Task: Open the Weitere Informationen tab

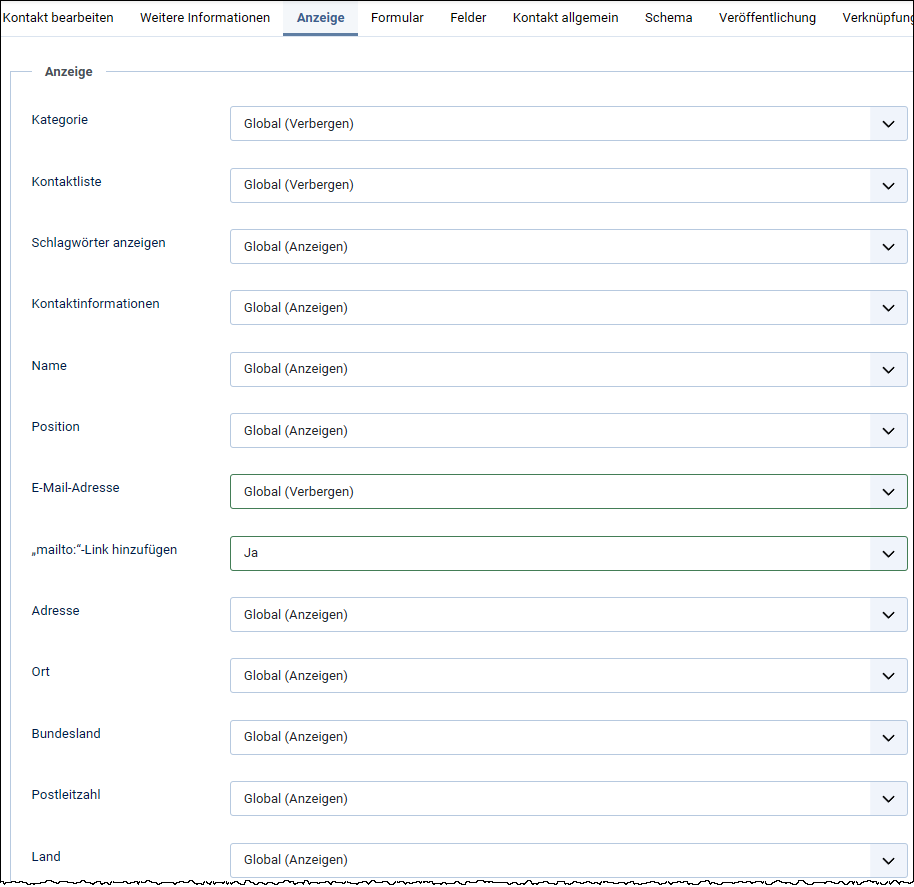Action: click(205, 18)
